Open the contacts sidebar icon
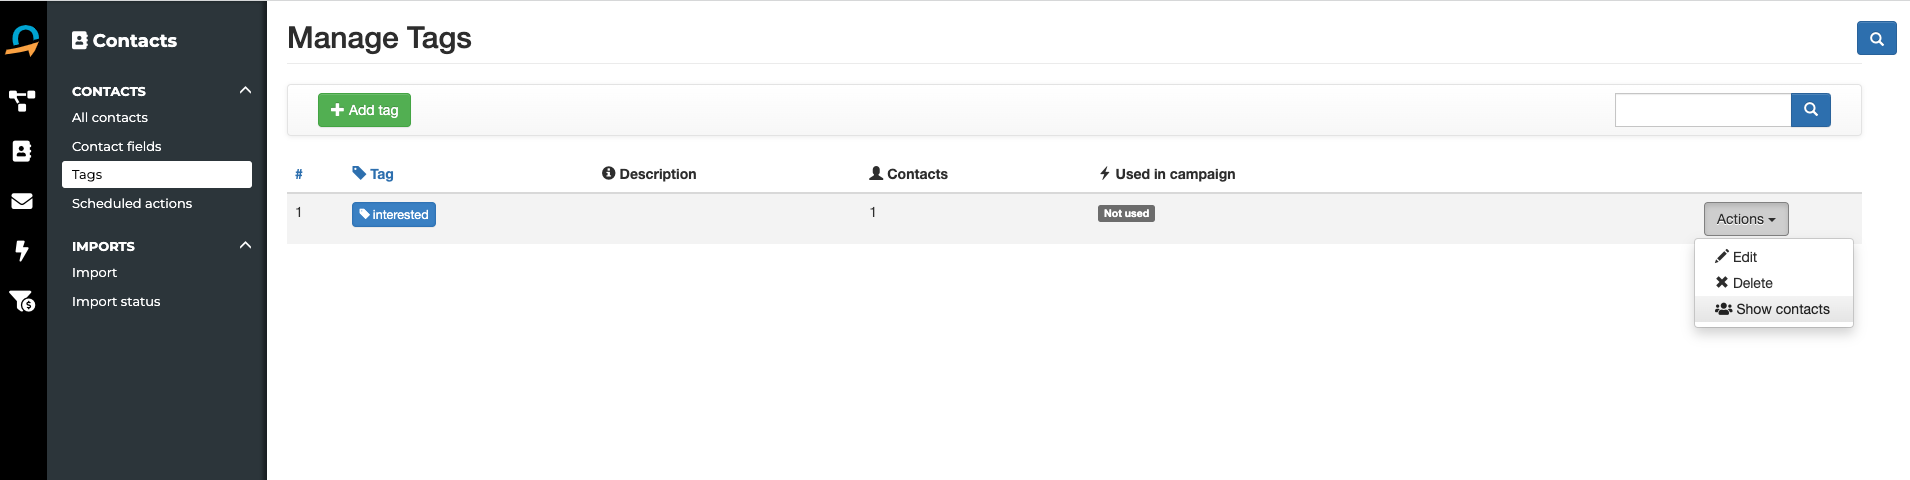The image size is (1910, 480). click(x=22, y=151)
